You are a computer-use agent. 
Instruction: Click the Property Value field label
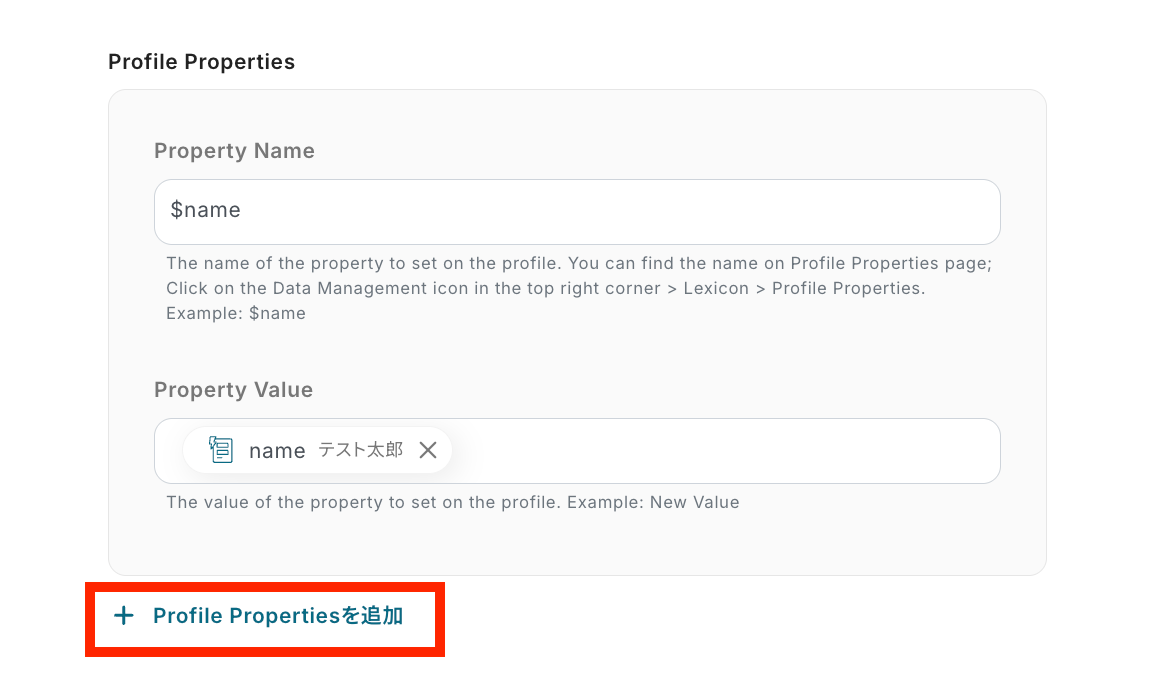coord(233,390)
